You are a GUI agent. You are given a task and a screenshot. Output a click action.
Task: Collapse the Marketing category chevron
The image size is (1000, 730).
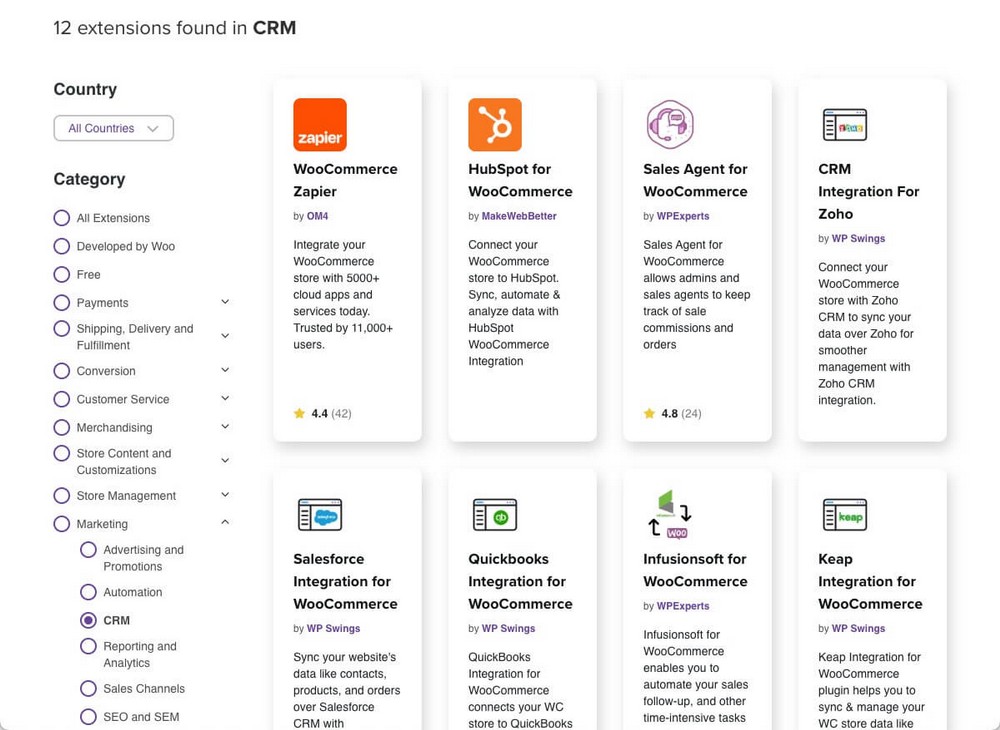225,522
